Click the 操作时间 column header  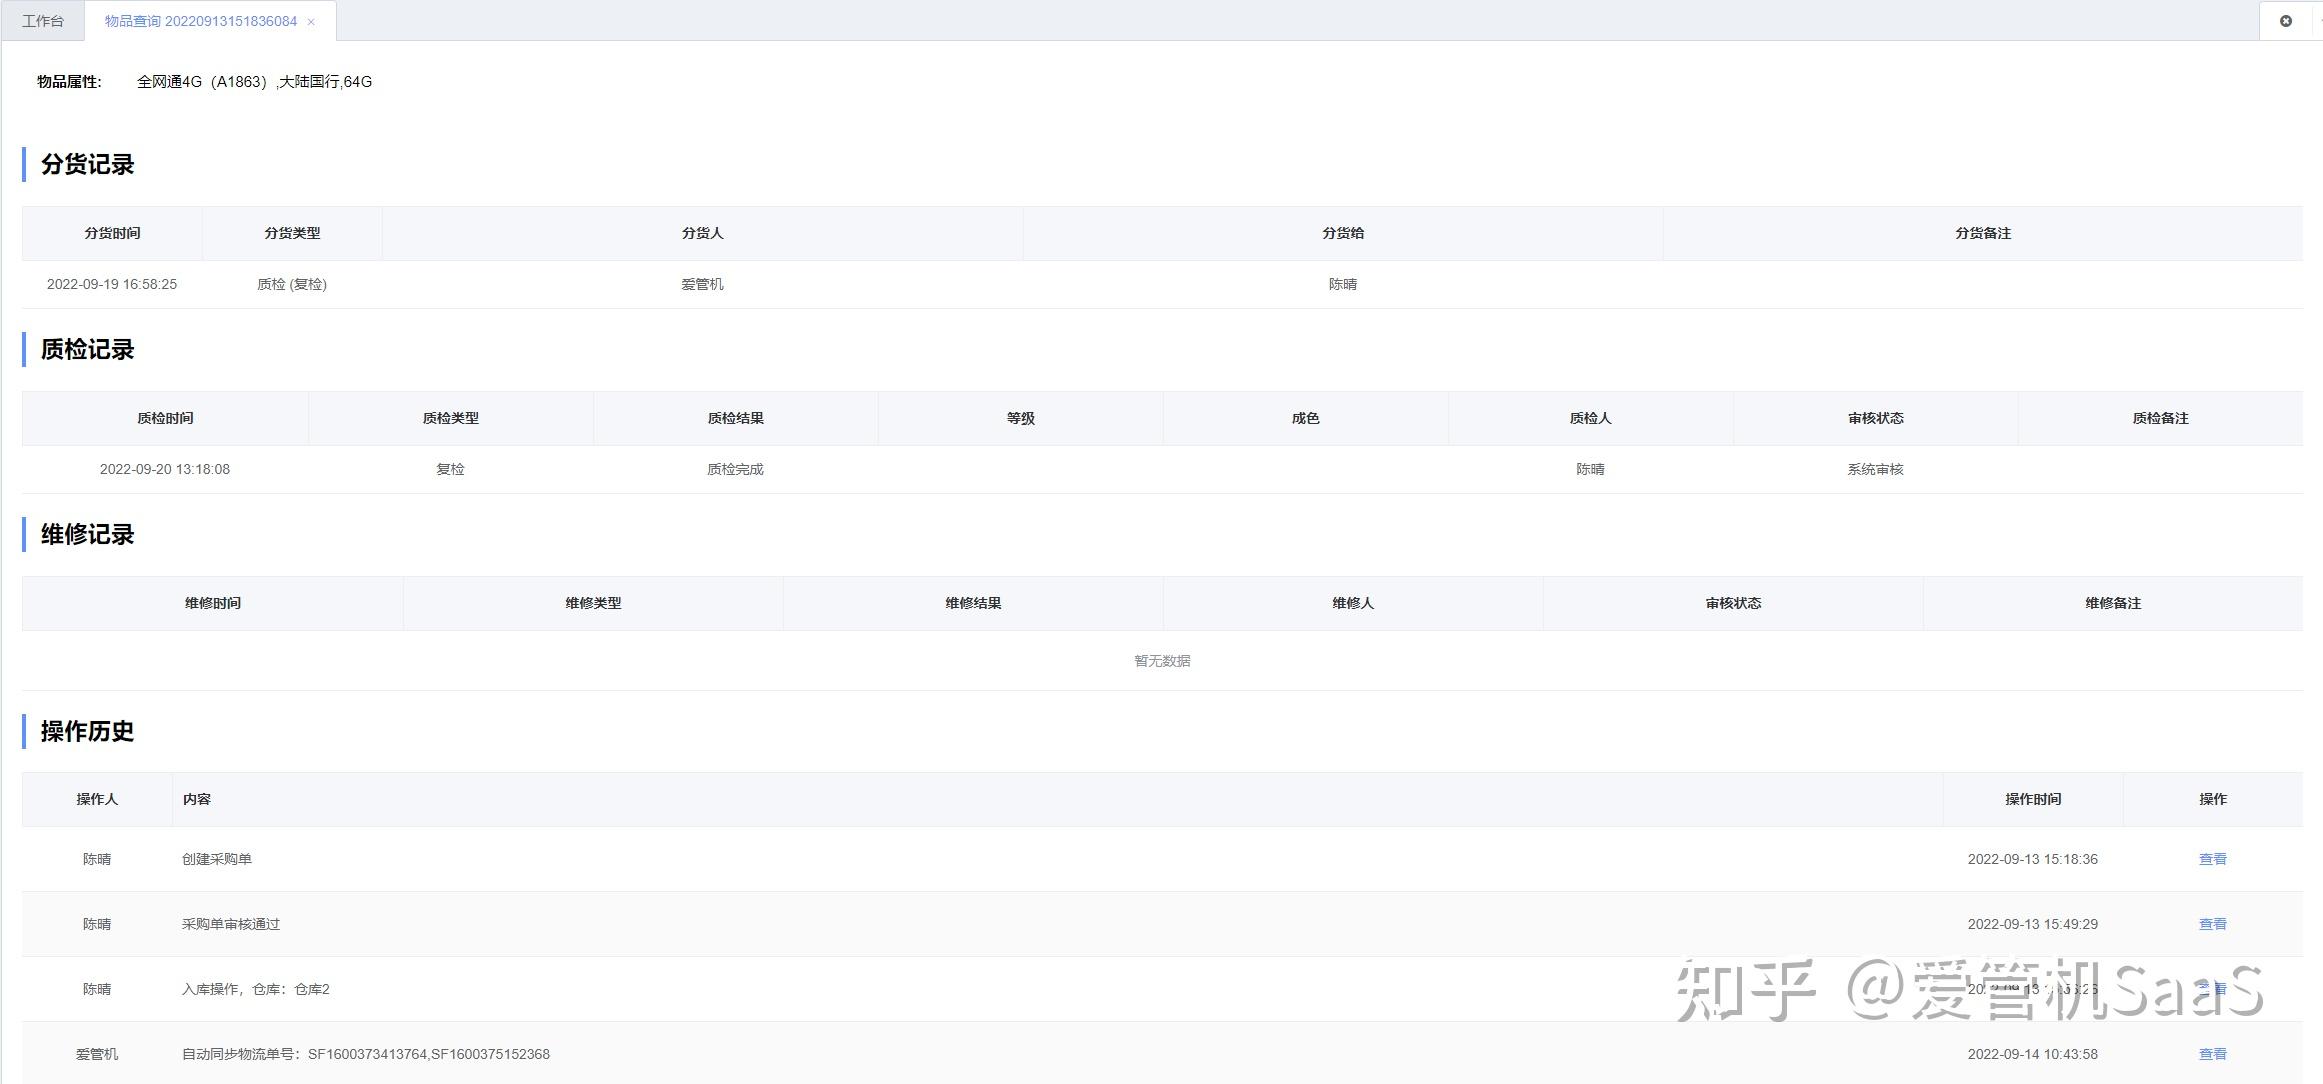[2032, 799]
